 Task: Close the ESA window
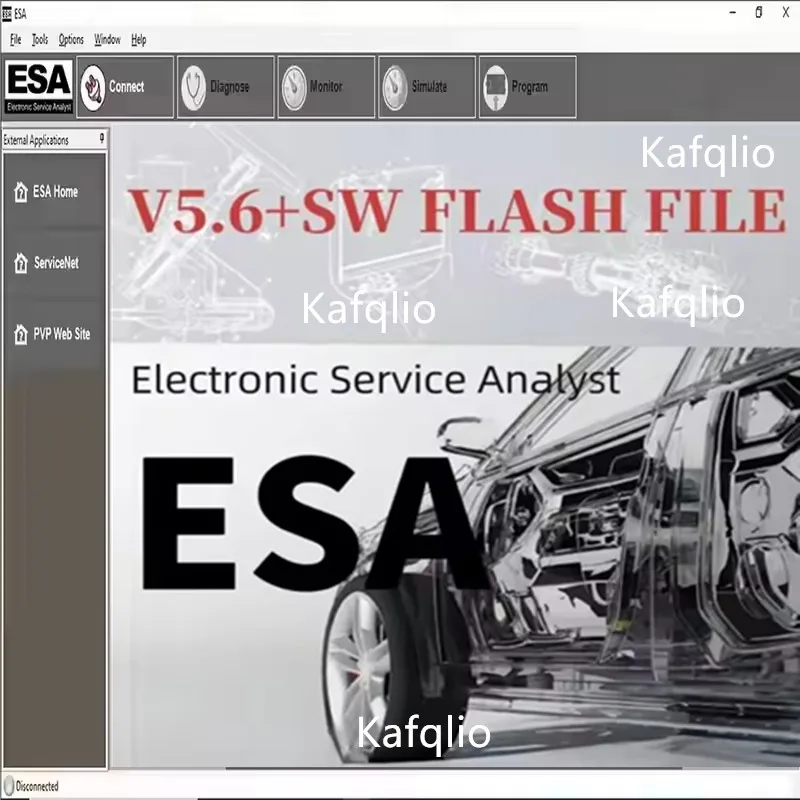click(786, 13)
